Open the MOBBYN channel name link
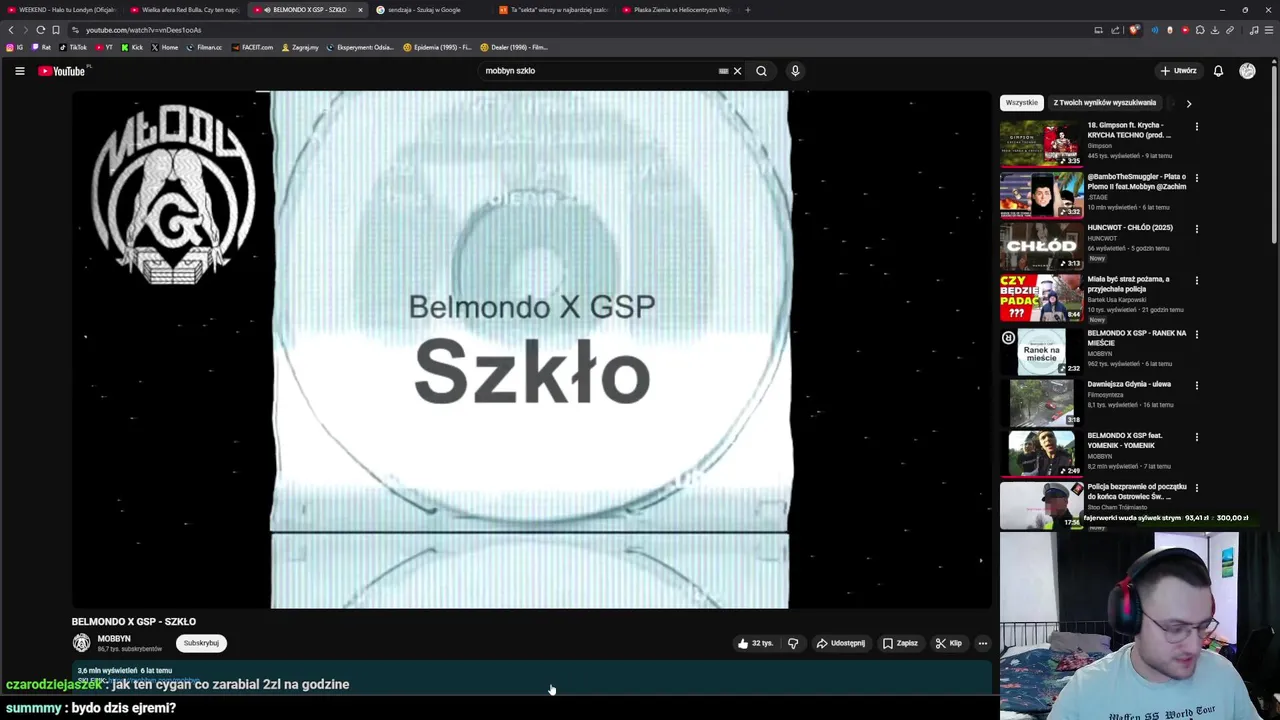Viewport: 1280px width, 720px height. tap(114, 638)
